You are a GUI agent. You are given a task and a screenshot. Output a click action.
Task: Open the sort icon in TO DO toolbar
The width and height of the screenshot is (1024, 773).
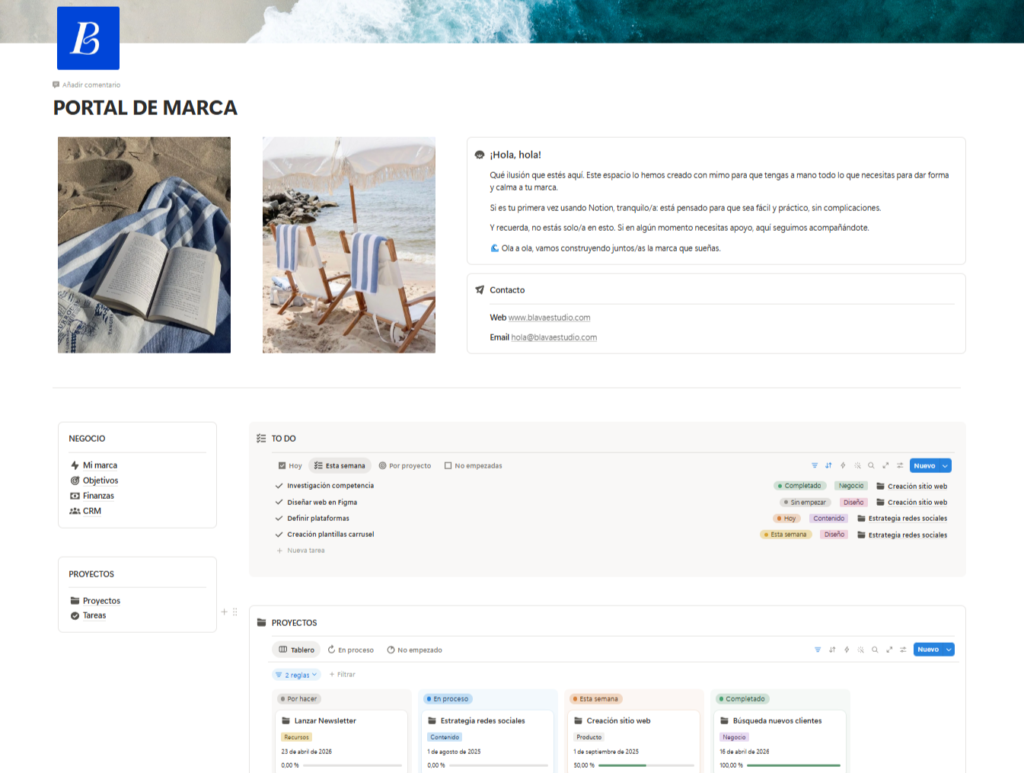(829, 465)
